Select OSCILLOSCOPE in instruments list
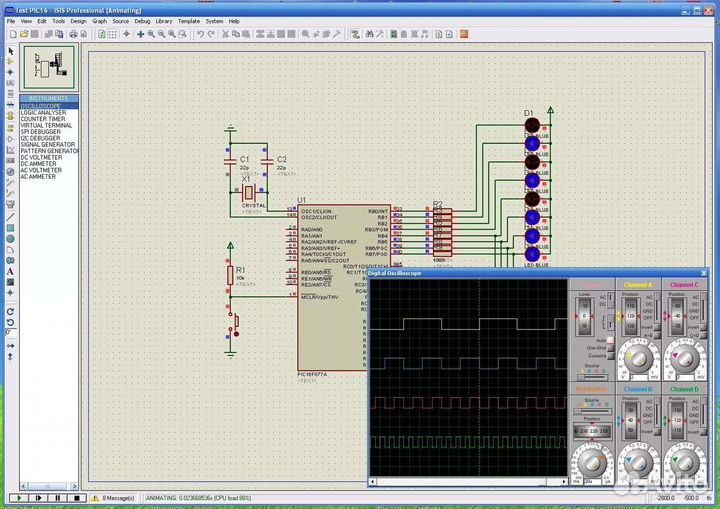This screenshot has width=720, height=509. coord(49,106)
